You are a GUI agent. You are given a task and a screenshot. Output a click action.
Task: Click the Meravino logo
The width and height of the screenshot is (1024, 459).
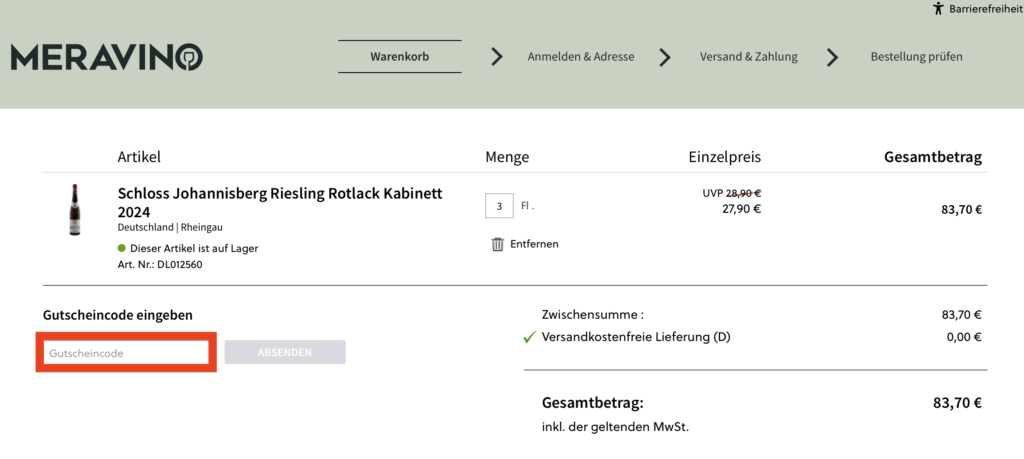107,57
